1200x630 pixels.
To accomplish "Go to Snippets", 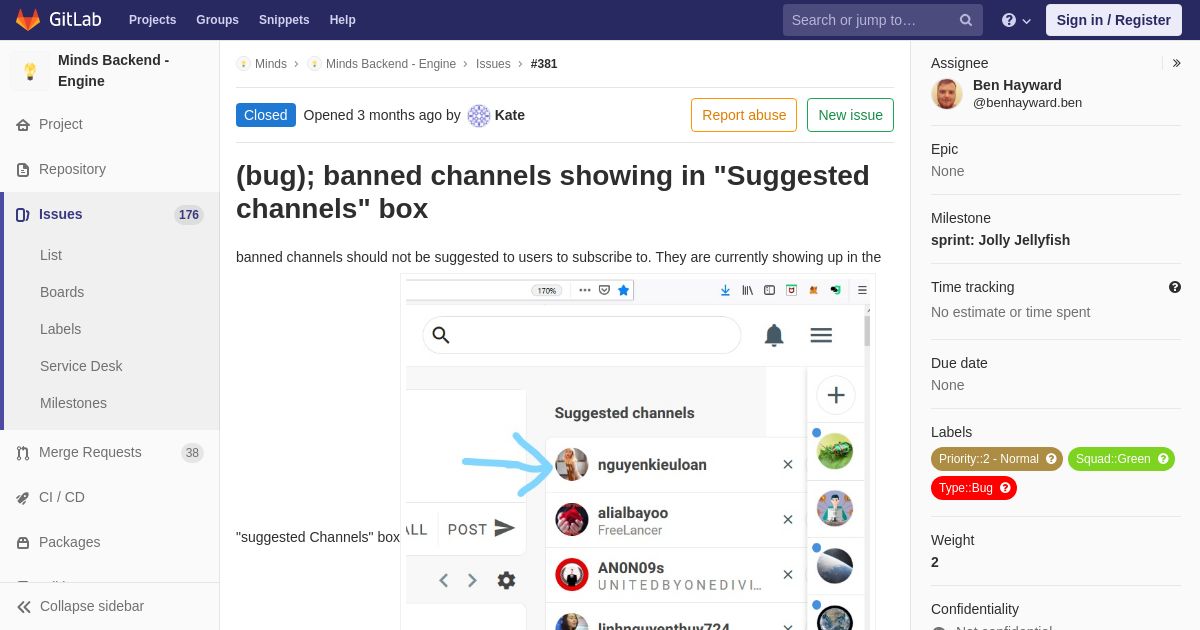I will [x=284, y=20].
